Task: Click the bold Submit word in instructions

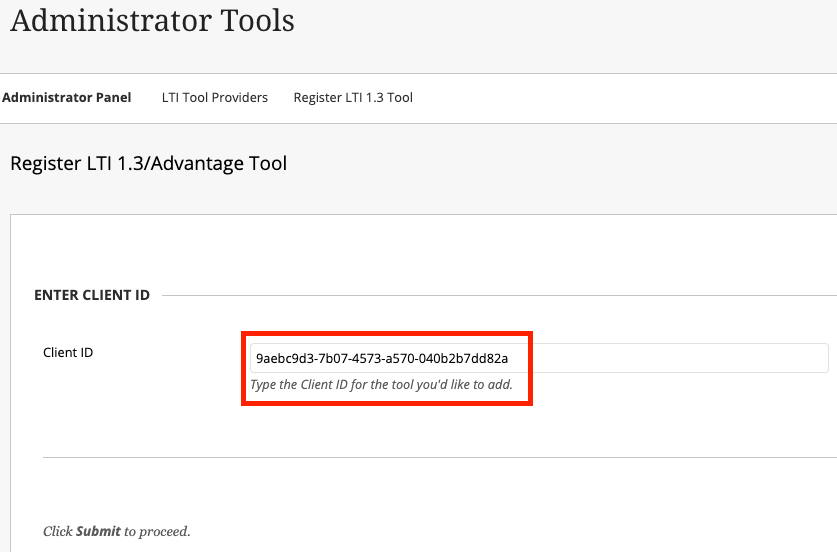Action: [x=98, y=531]
